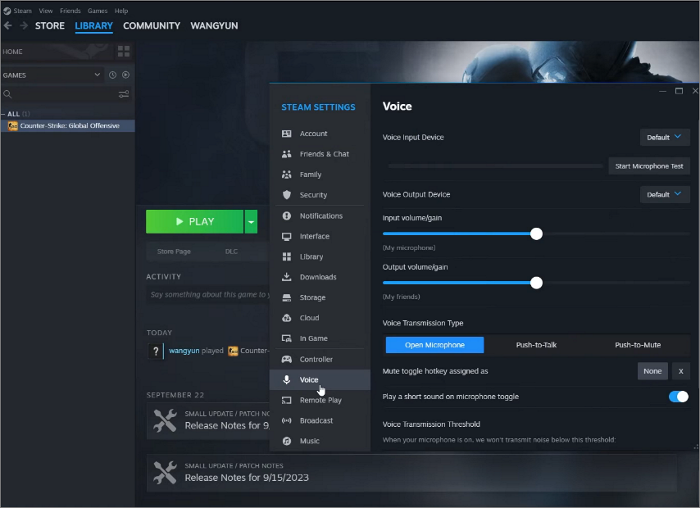The width and height of the screenshot is (700, 508).
Task: Open Voice Output Device dropdown
Action: coord(664,194)
